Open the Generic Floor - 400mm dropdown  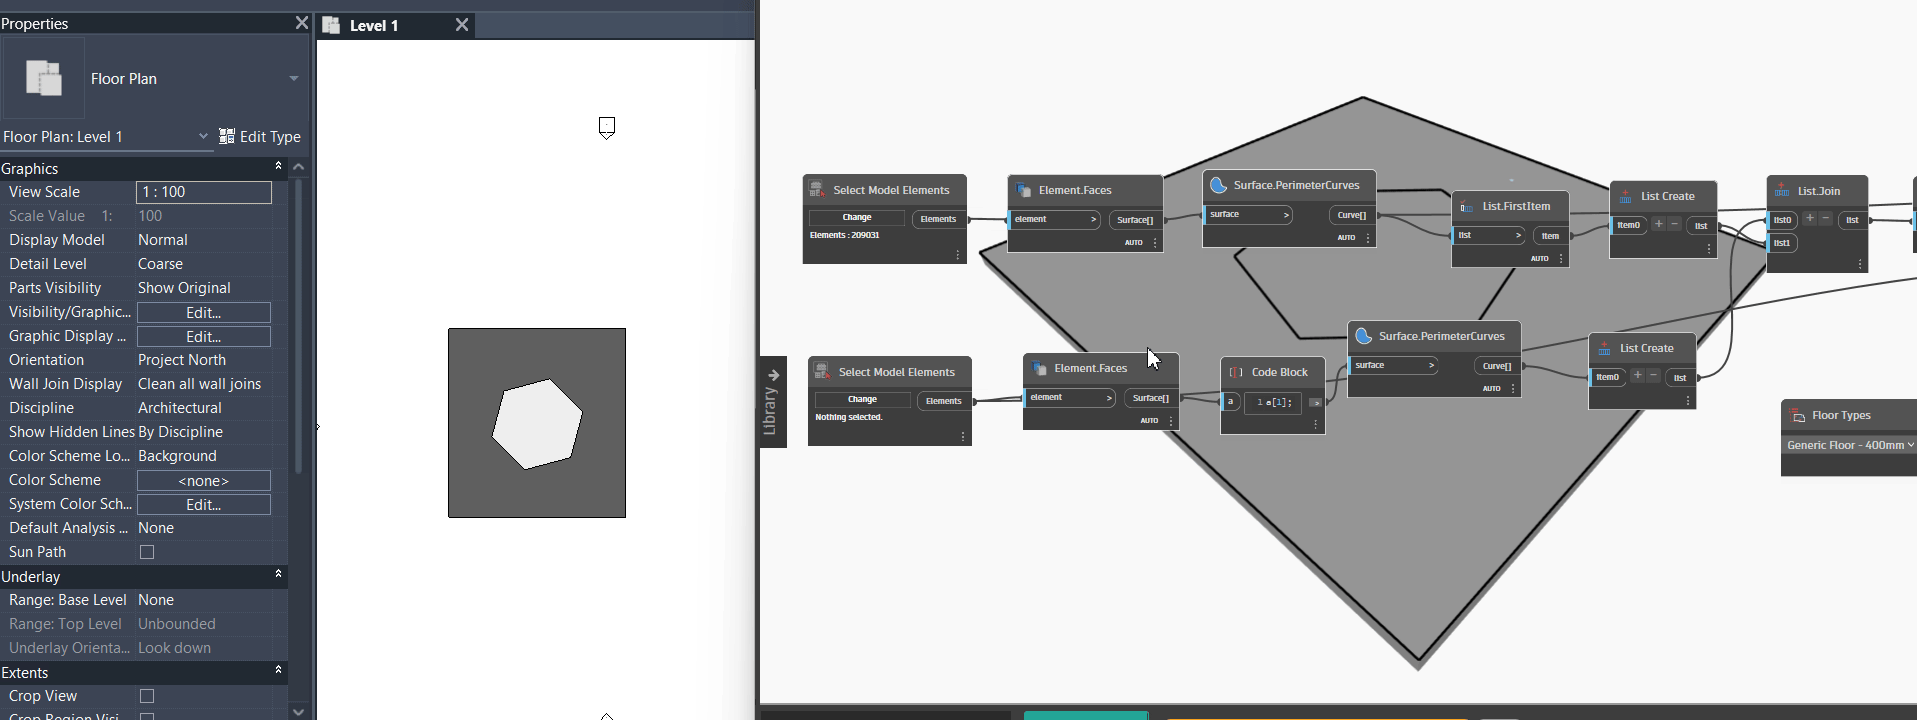(x=1849, y=445)
